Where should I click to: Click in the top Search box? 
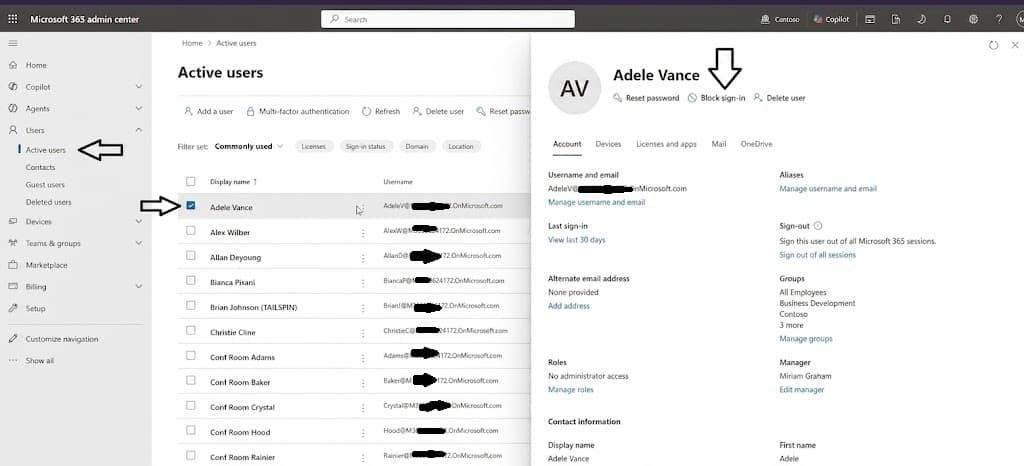coord(448,19)
